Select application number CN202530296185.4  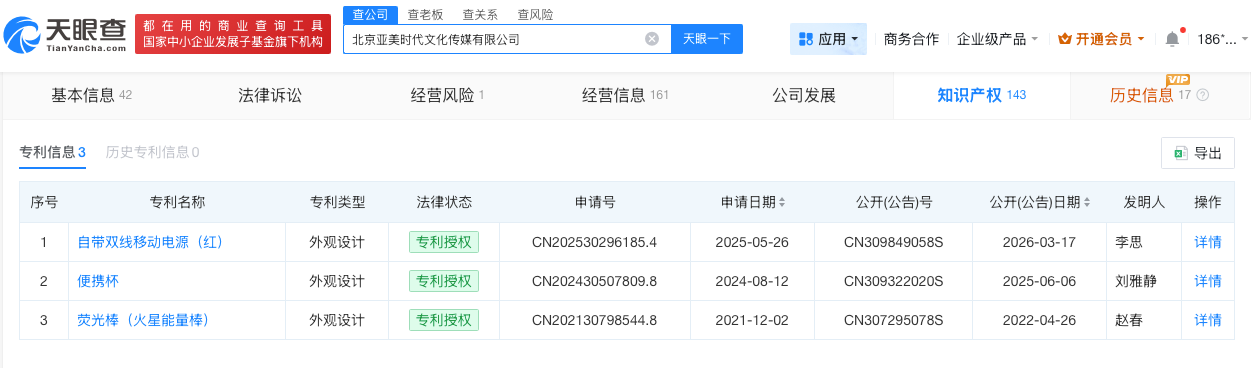click(594, 241)
